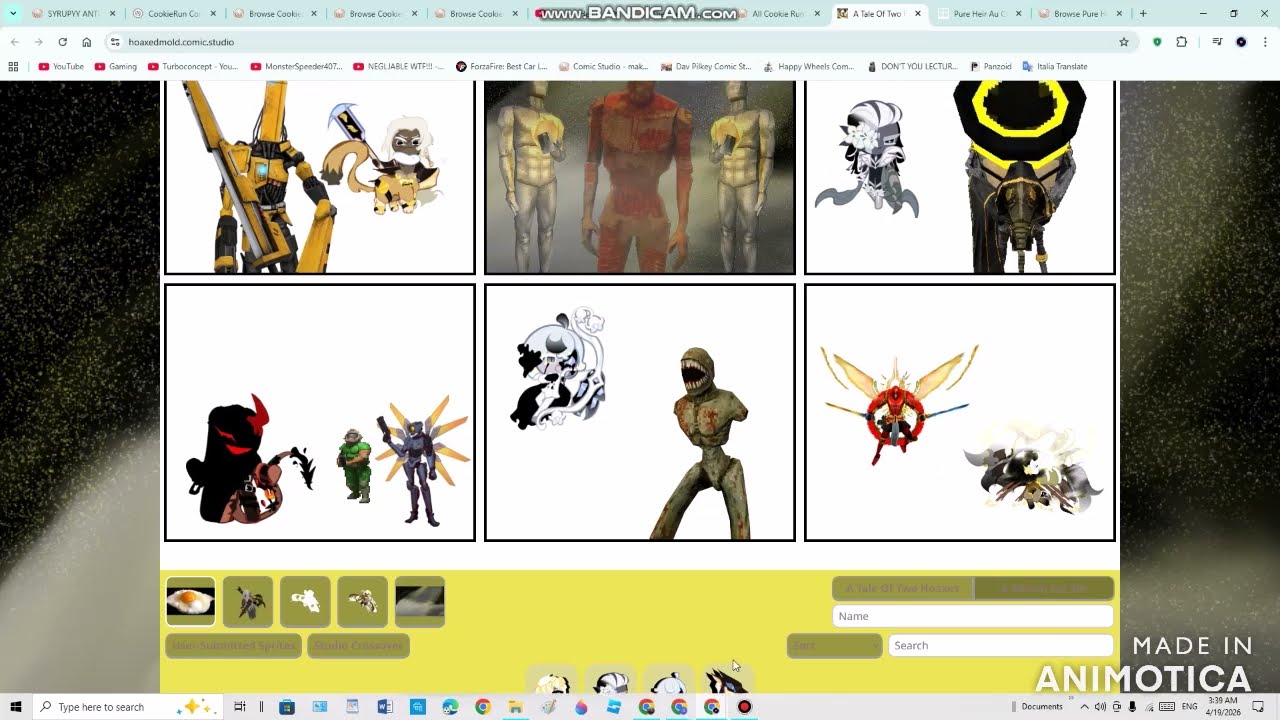This screenshot has width=1280, height=720.
Task: Open the comic panel with the screaming zombie
Action: (x=640, y=413)
